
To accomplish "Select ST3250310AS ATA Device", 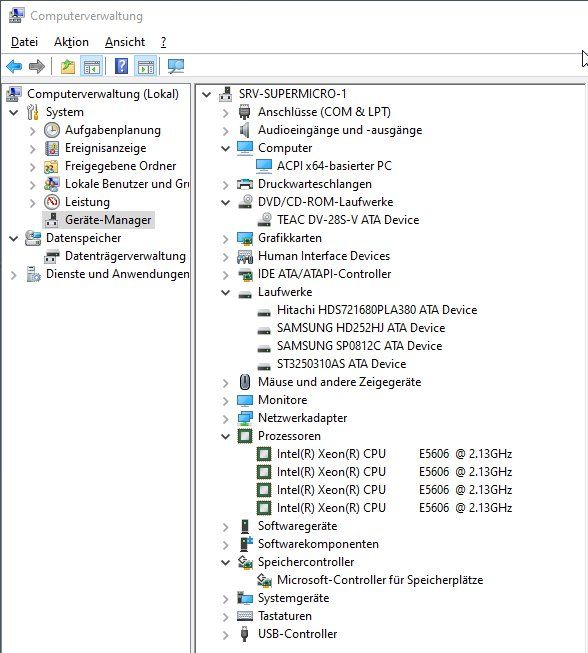I will click(x=341, y=364).
